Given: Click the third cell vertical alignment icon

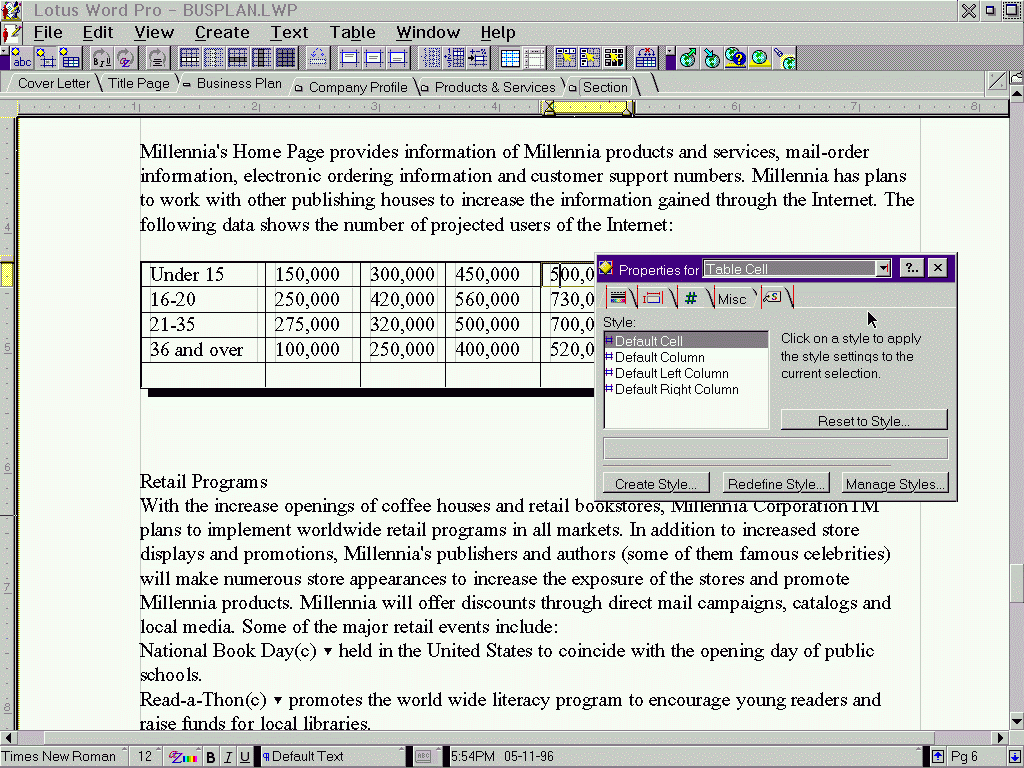Looking at the screenshot, I should [398, 59].
